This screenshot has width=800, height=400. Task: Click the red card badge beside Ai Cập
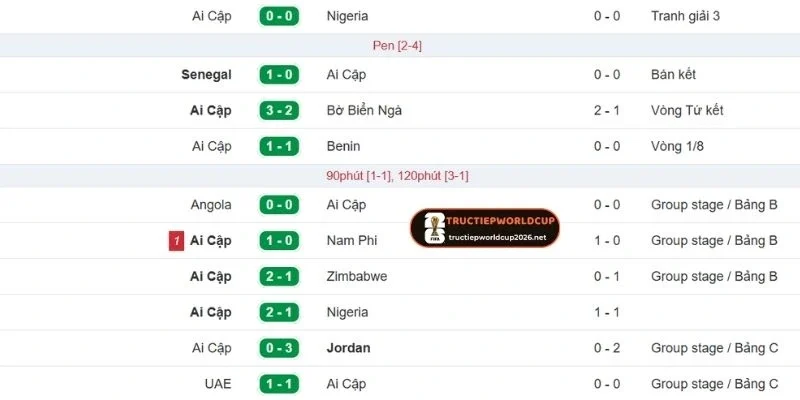(176, 241)
